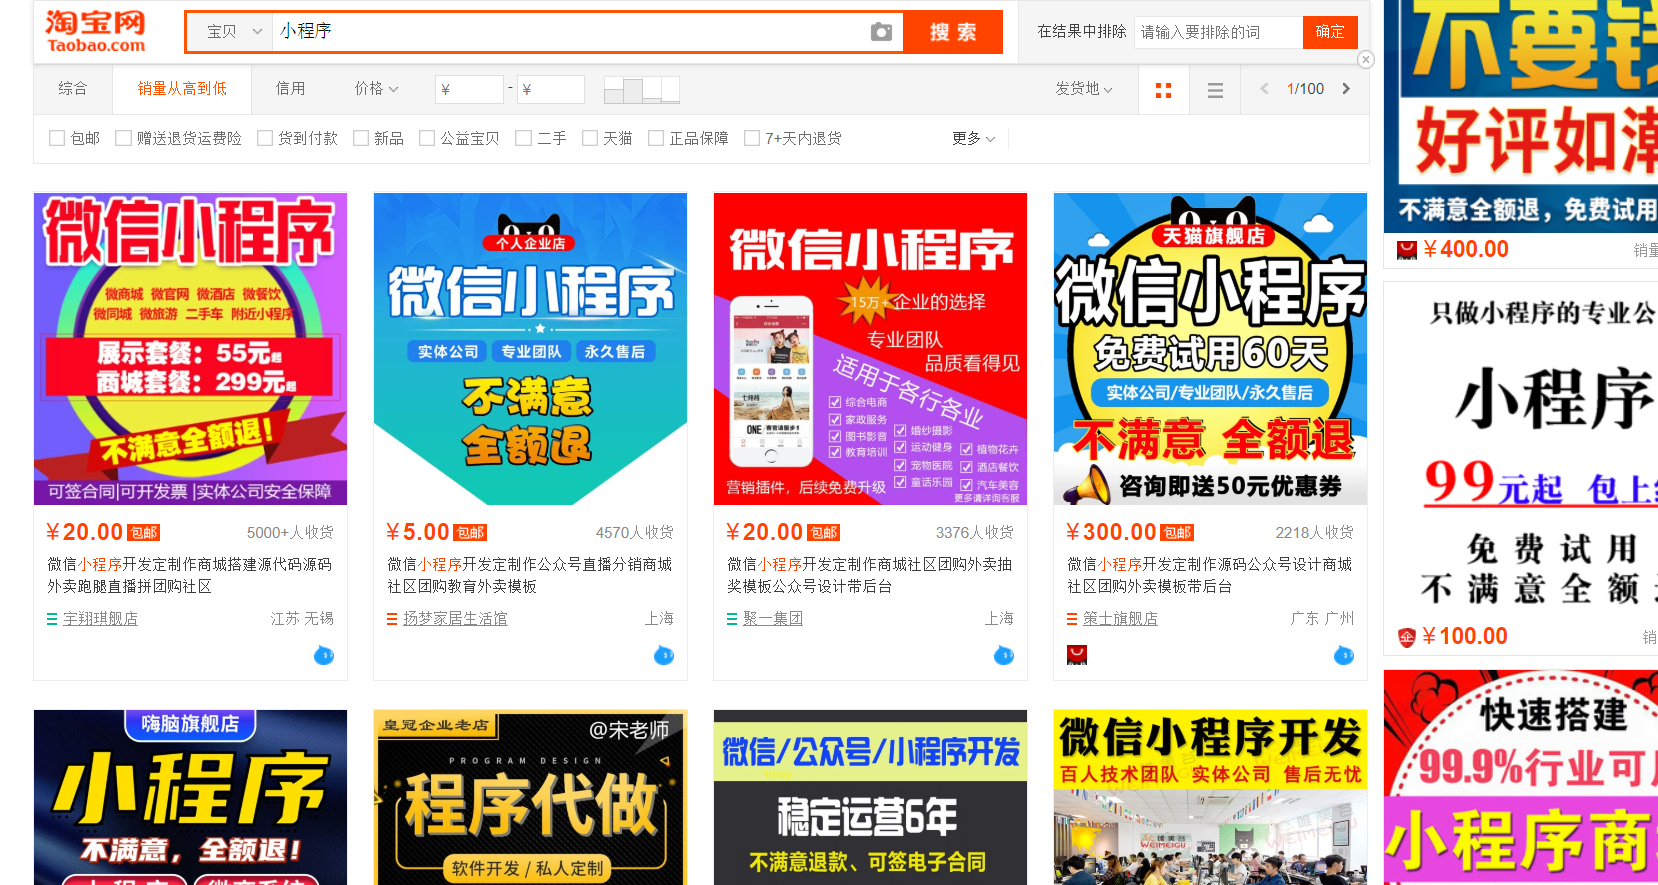Click the 确定 exclude confirm button
Screen dimensions: 1658x885
[x=1330, y=32]
